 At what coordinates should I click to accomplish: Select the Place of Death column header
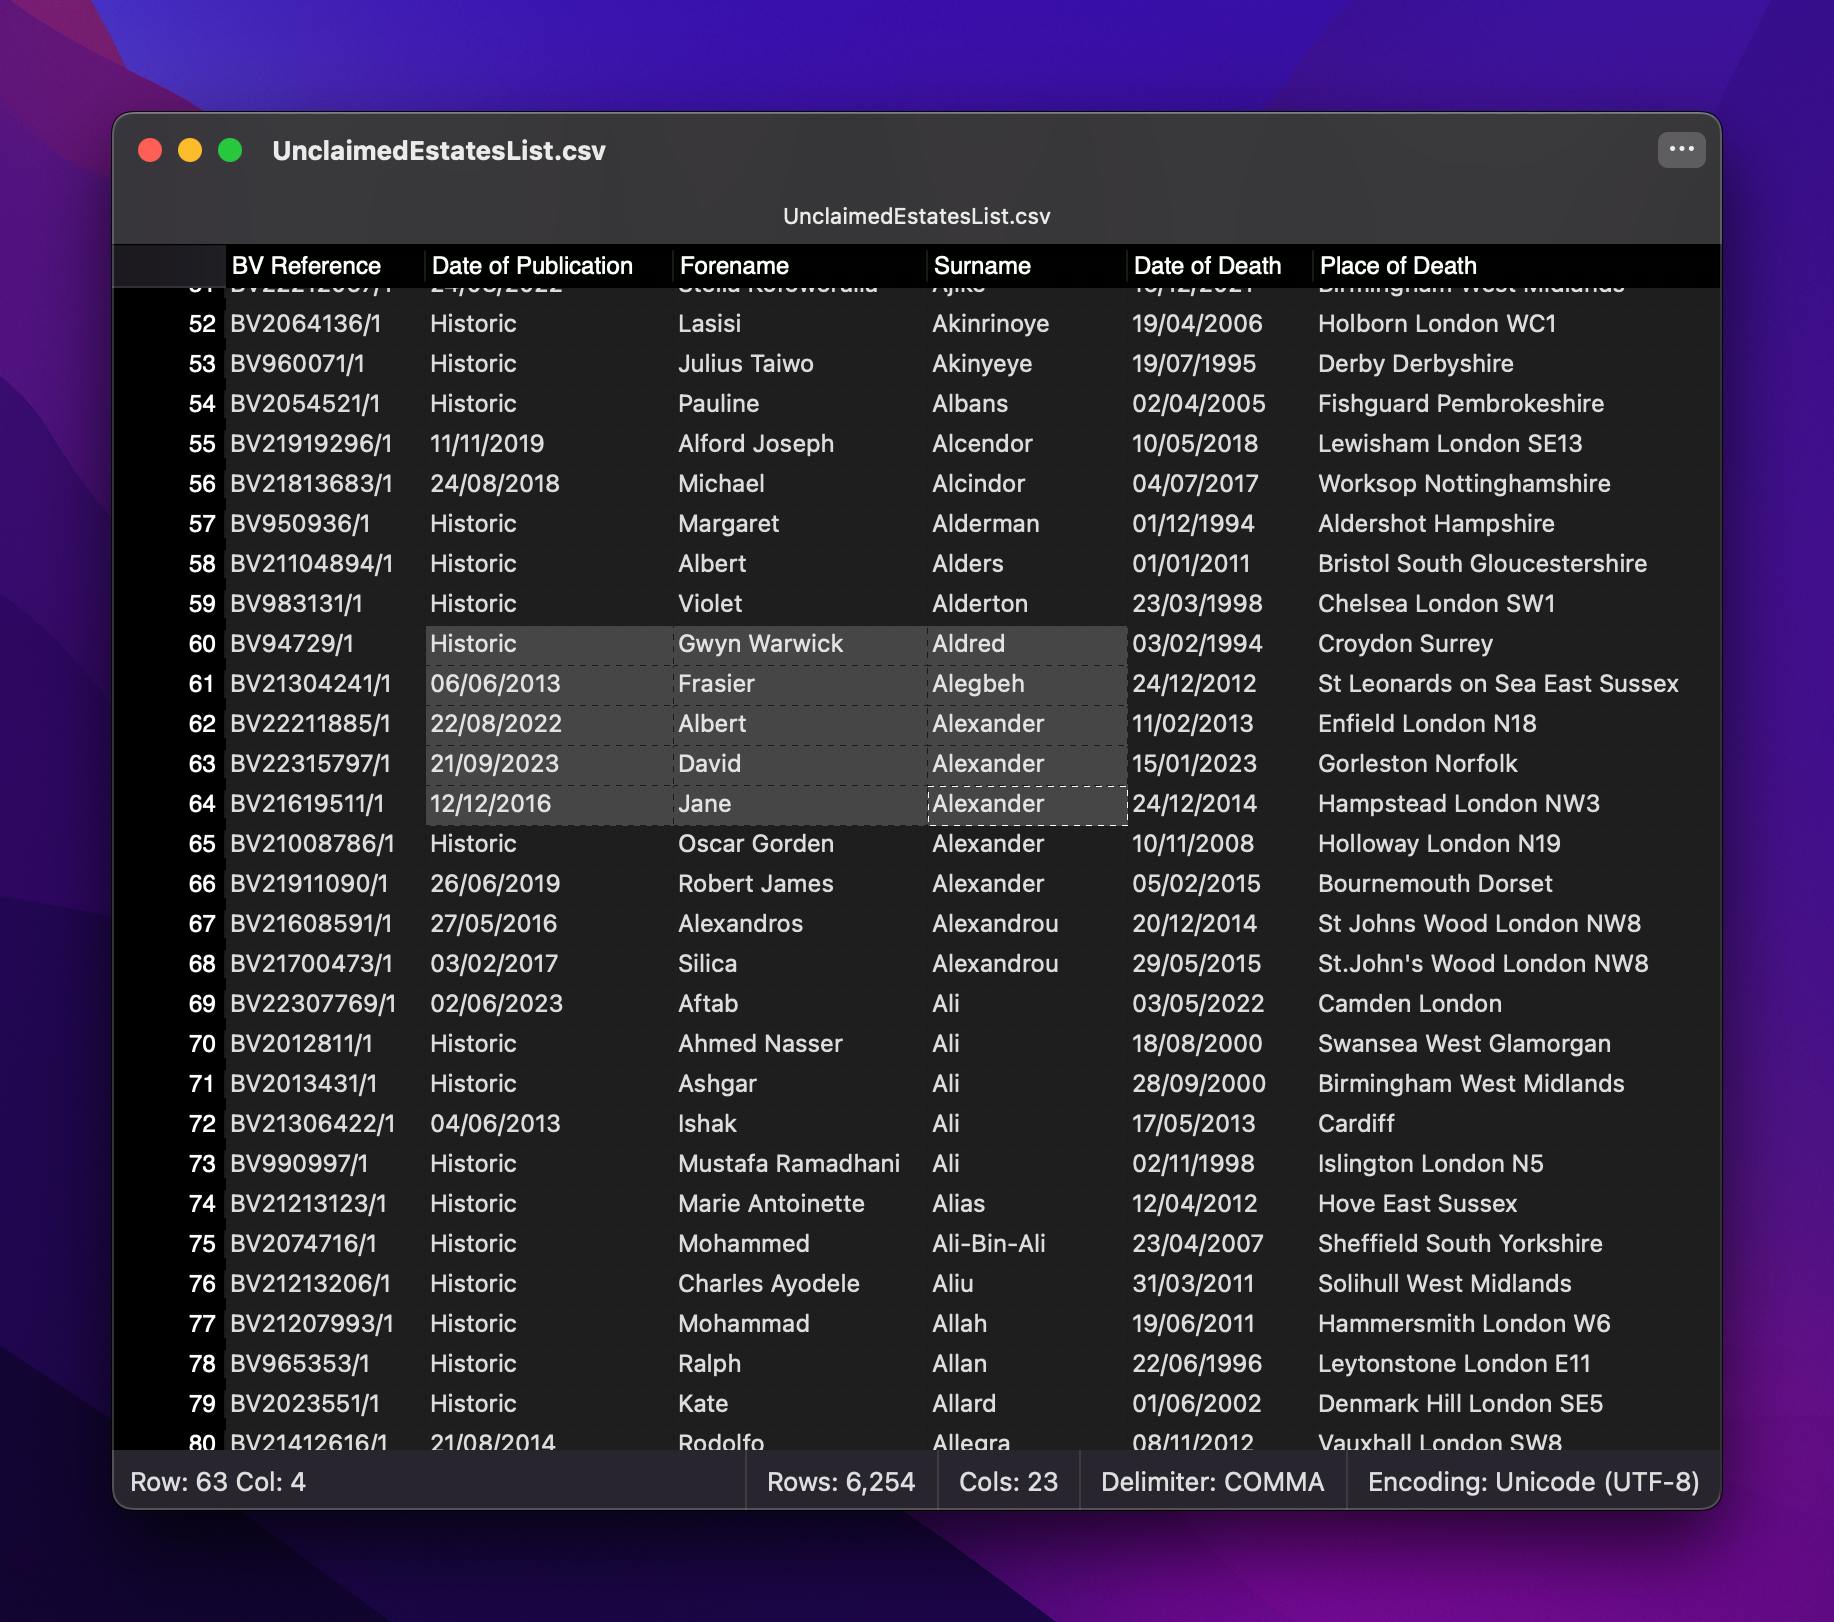[1397, 266]
